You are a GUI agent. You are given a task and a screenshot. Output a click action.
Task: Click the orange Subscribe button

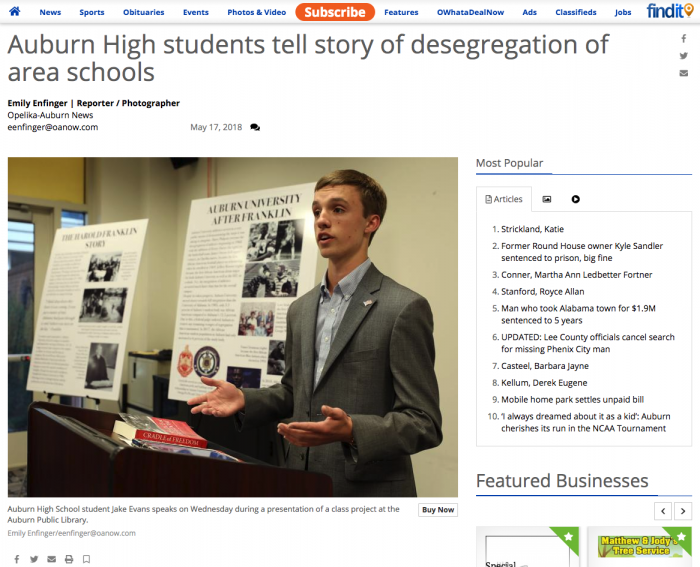[335, 12]
